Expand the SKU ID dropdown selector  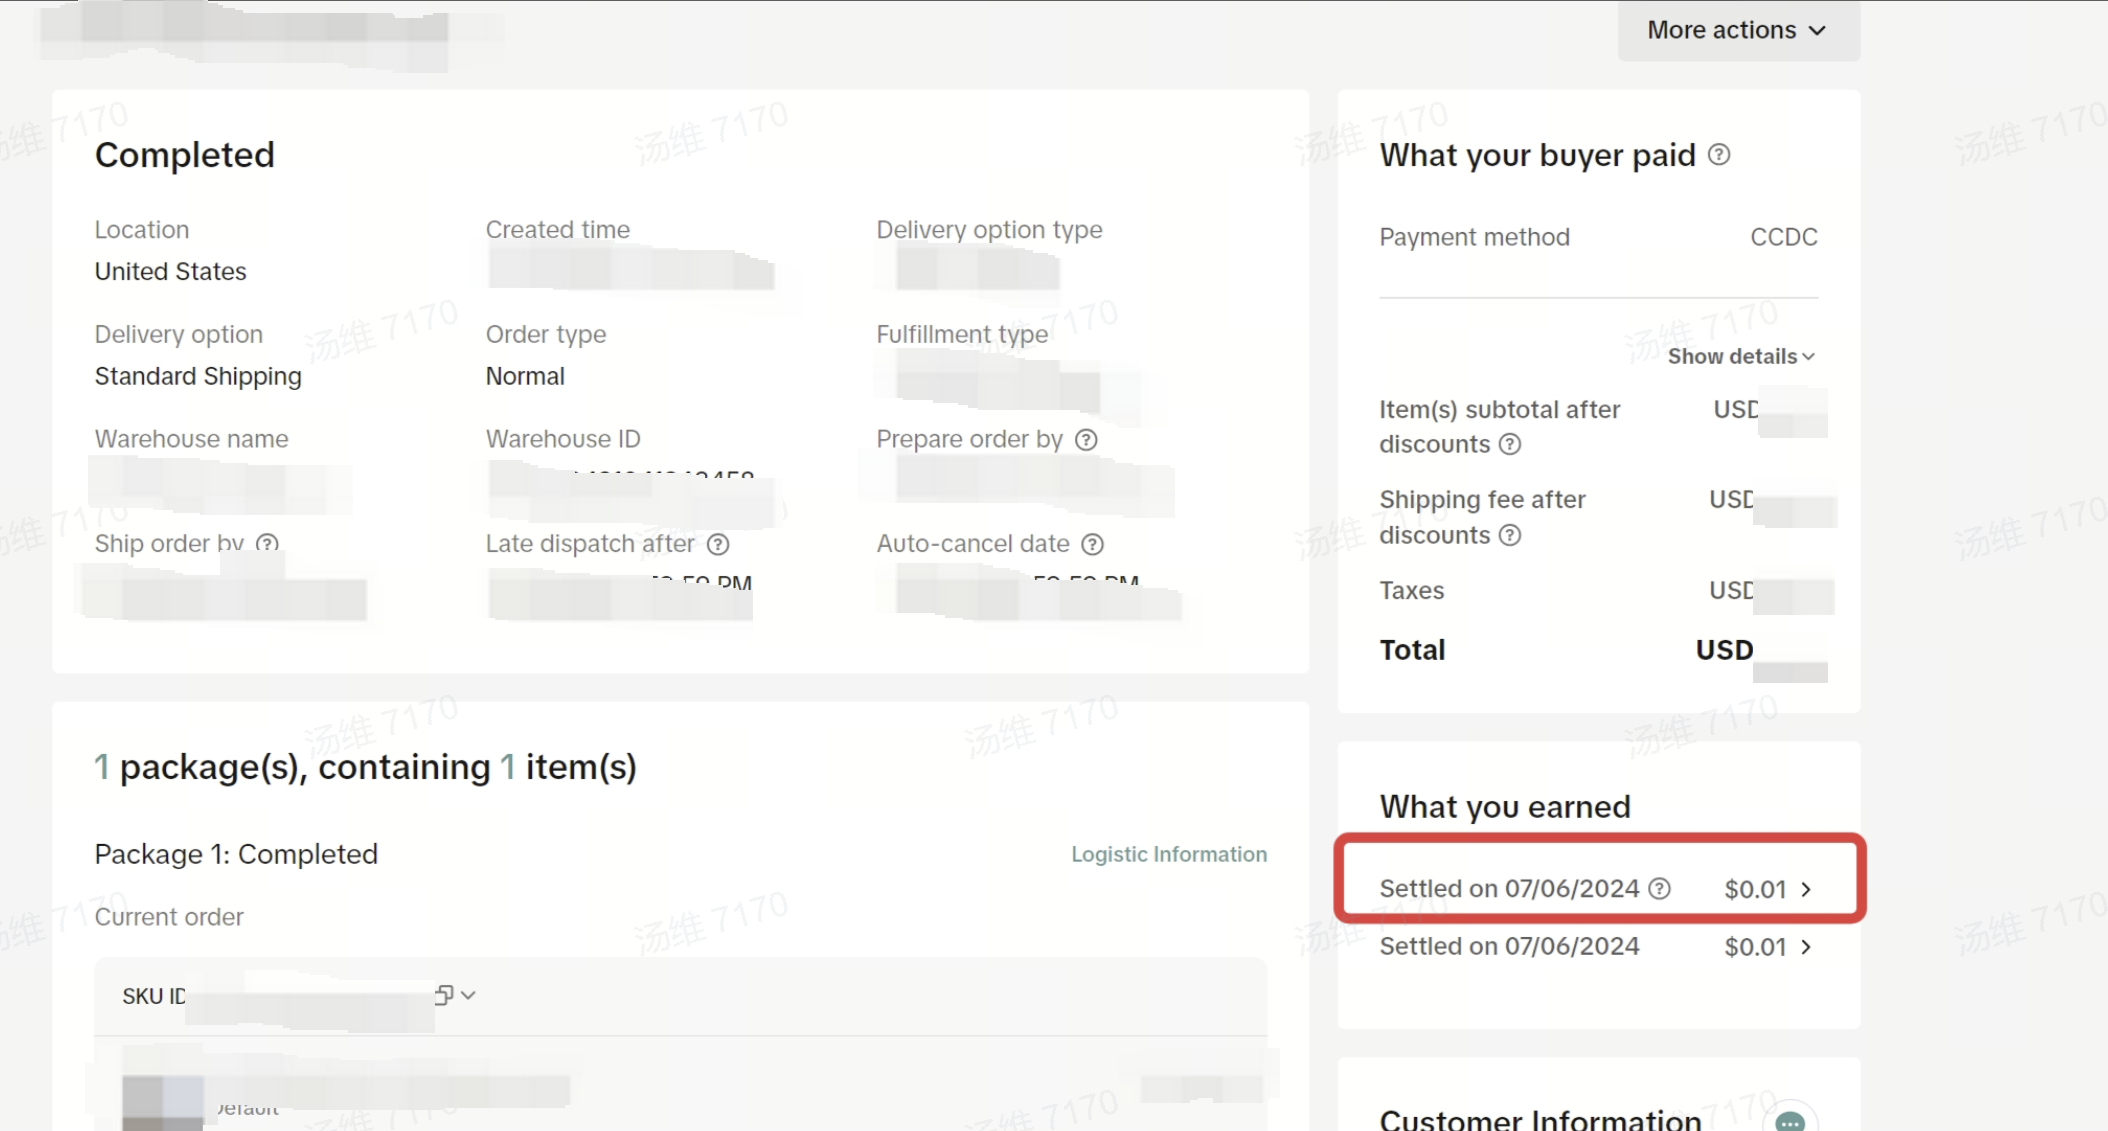pos(467,996)
